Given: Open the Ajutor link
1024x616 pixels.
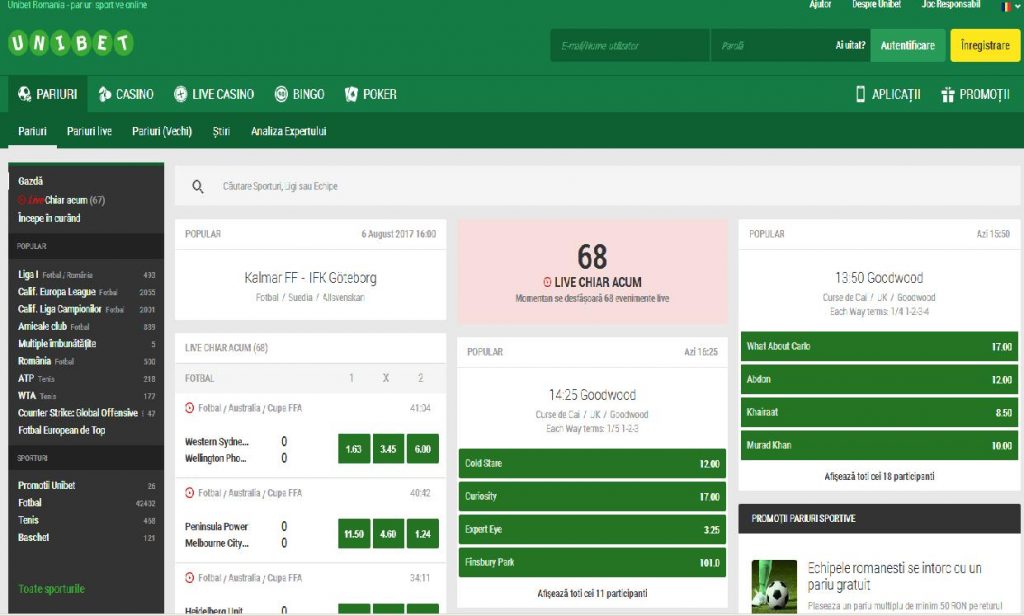Looking at the screenshot, I should coord(820,4).
